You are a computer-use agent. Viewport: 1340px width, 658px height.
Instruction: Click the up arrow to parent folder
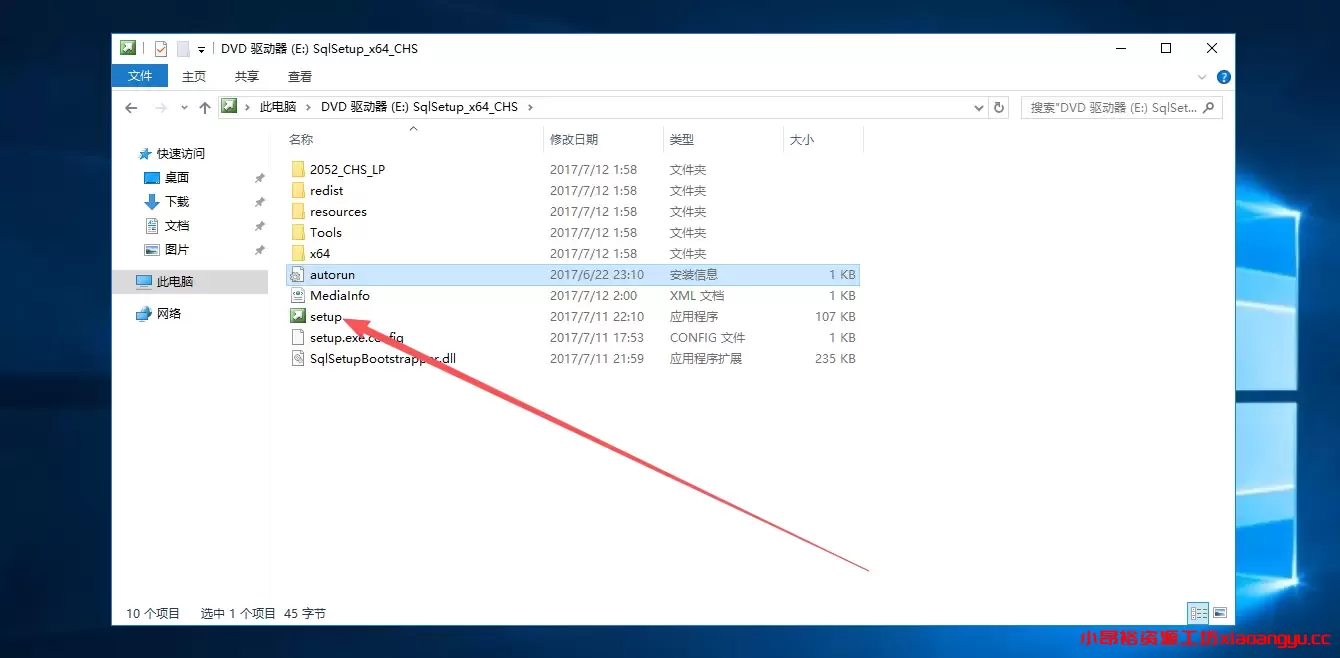point(206,107)
